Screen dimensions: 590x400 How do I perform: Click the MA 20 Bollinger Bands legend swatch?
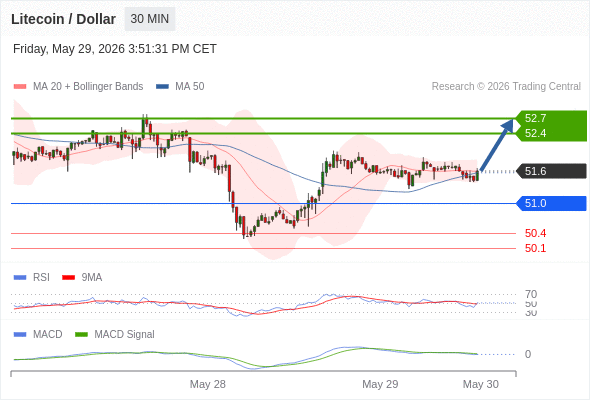(20, 87)
